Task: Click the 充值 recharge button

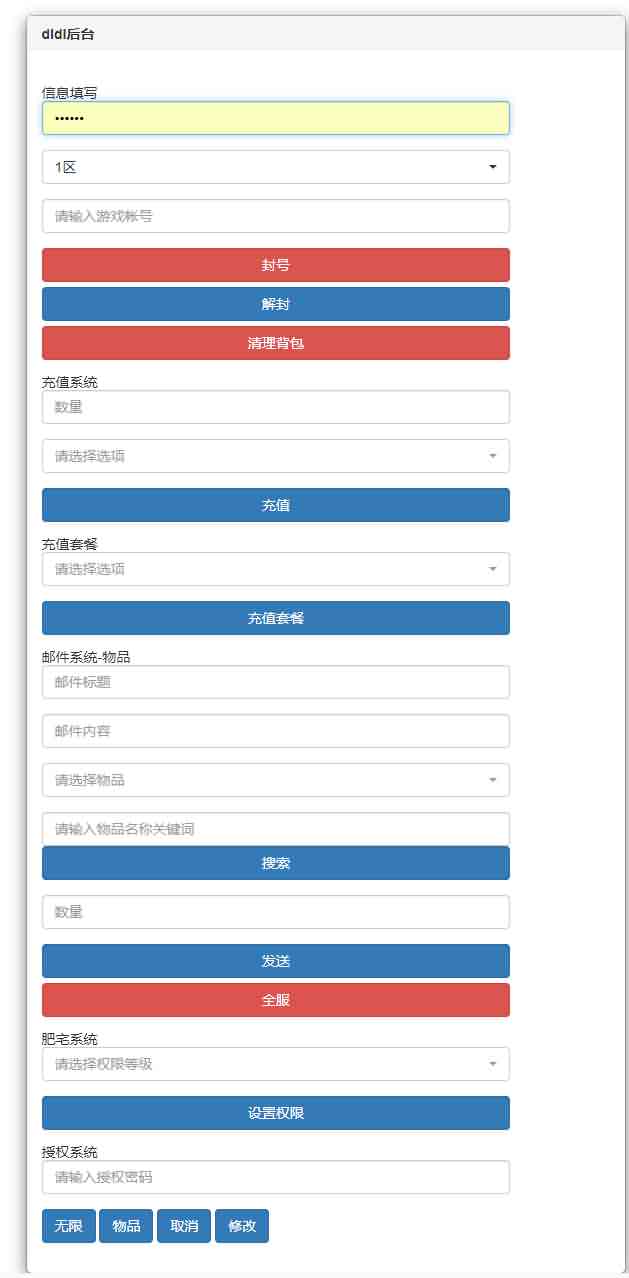Action: 275,505
